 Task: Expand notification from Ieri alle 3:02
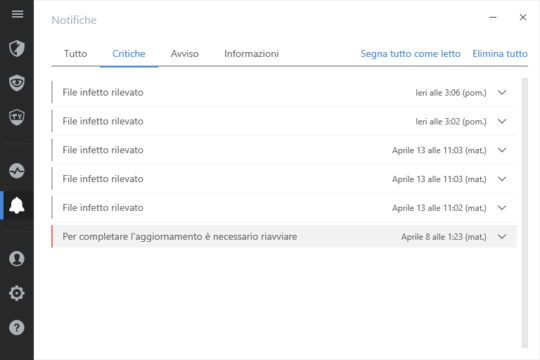(x=502, y=121)
